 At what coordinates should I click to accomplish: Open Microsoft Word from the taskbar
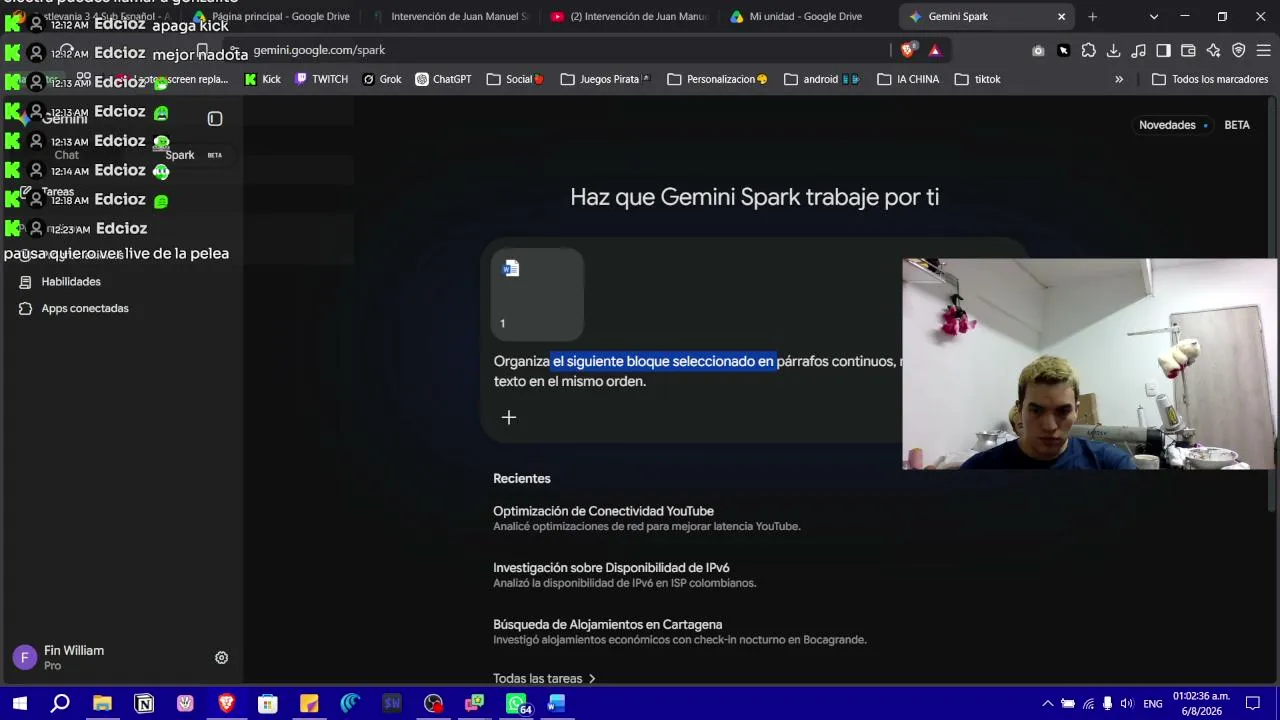(x=557, y=703)
